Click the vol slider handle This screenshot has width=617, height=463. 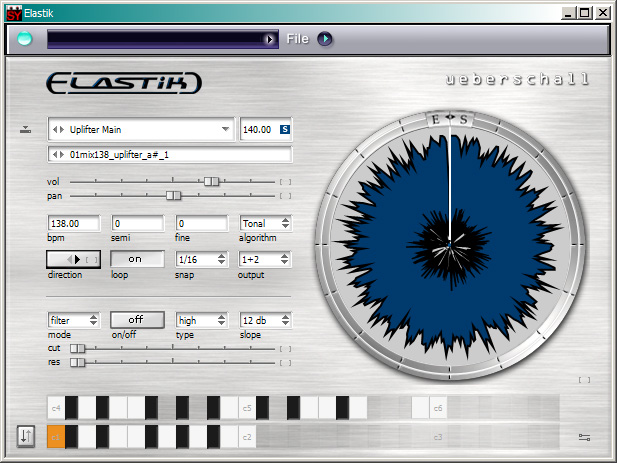211,181
